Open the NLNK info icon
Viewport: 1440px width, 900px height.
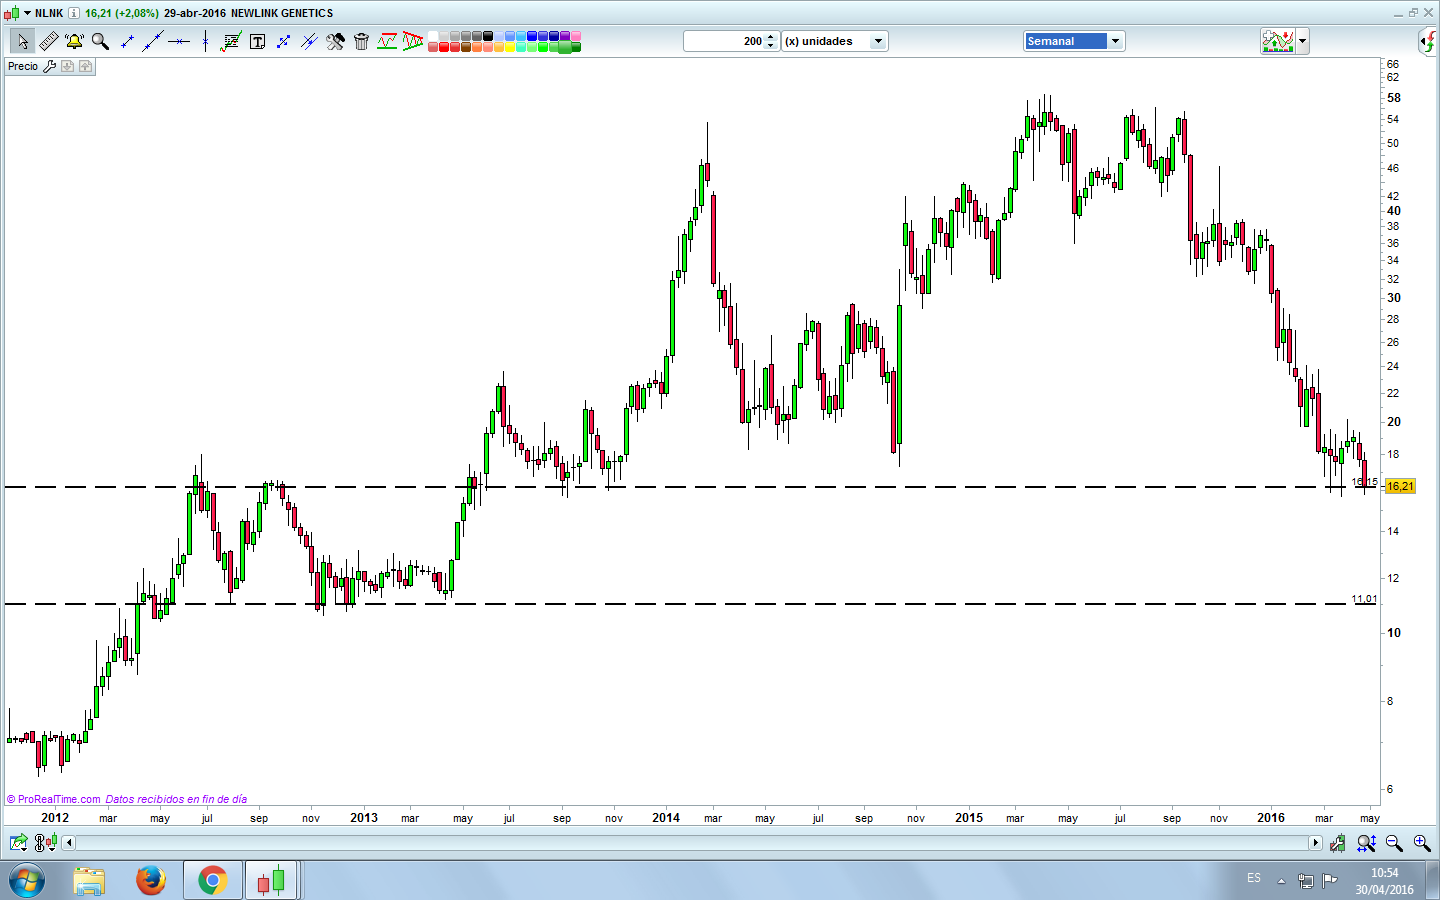(74, 13)
